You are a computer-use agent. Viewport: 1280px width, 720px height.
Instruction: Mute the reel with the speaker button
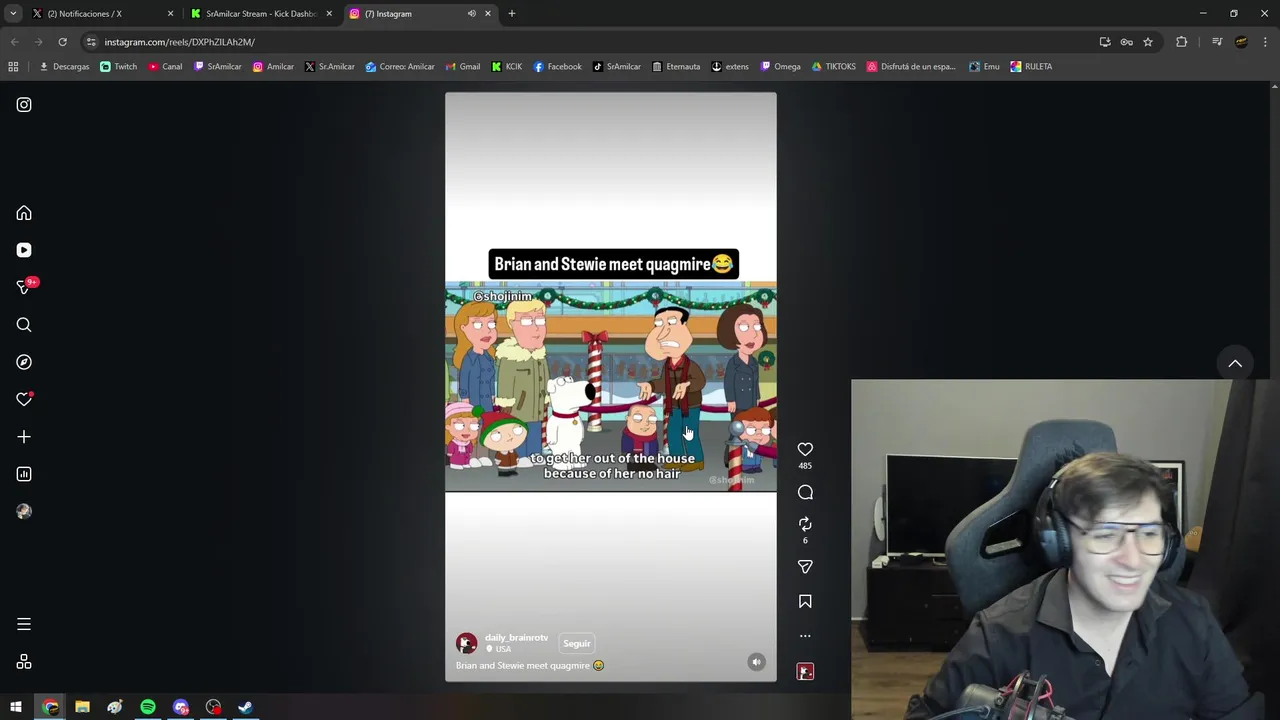756,662
